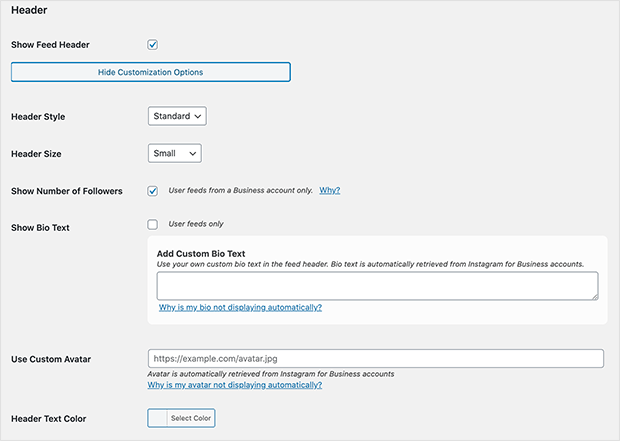Open 'Why is my avatar not displaying automatically?' link
This screenshot has width=620, height=441.
235,385
